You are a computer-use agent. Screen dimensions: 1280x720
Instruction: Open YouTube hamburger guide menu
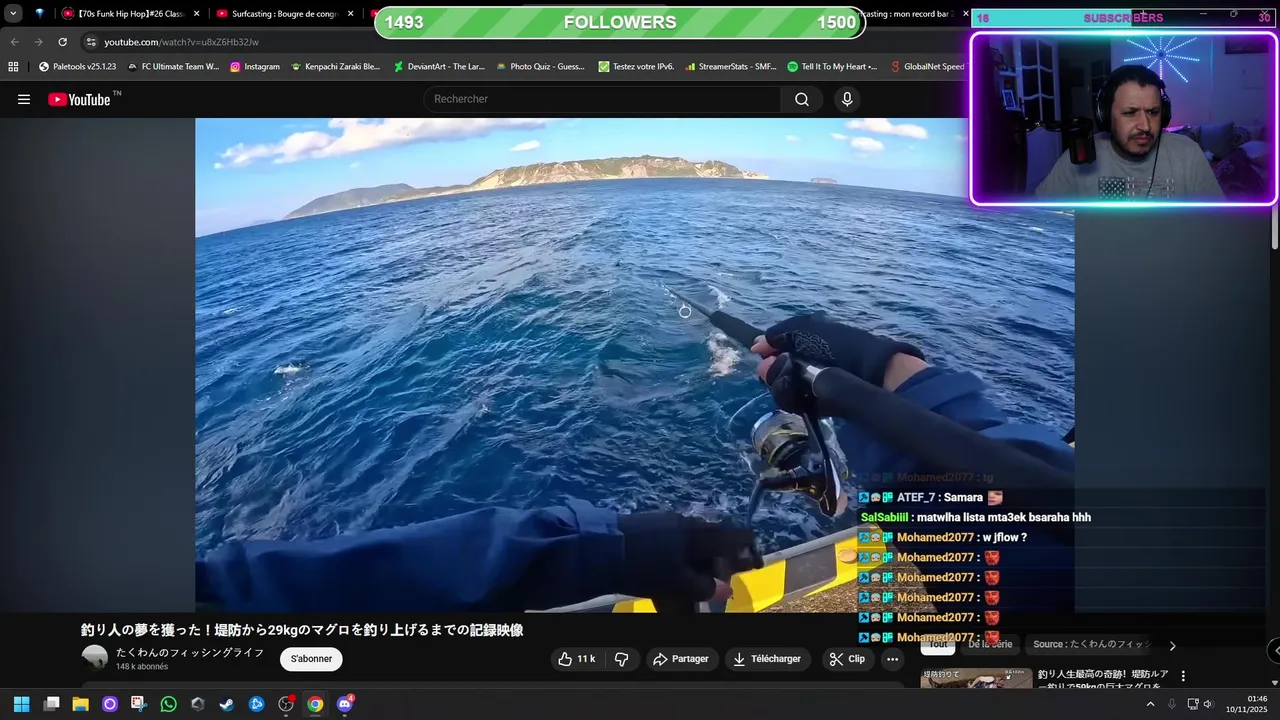(x=24, y=99)
